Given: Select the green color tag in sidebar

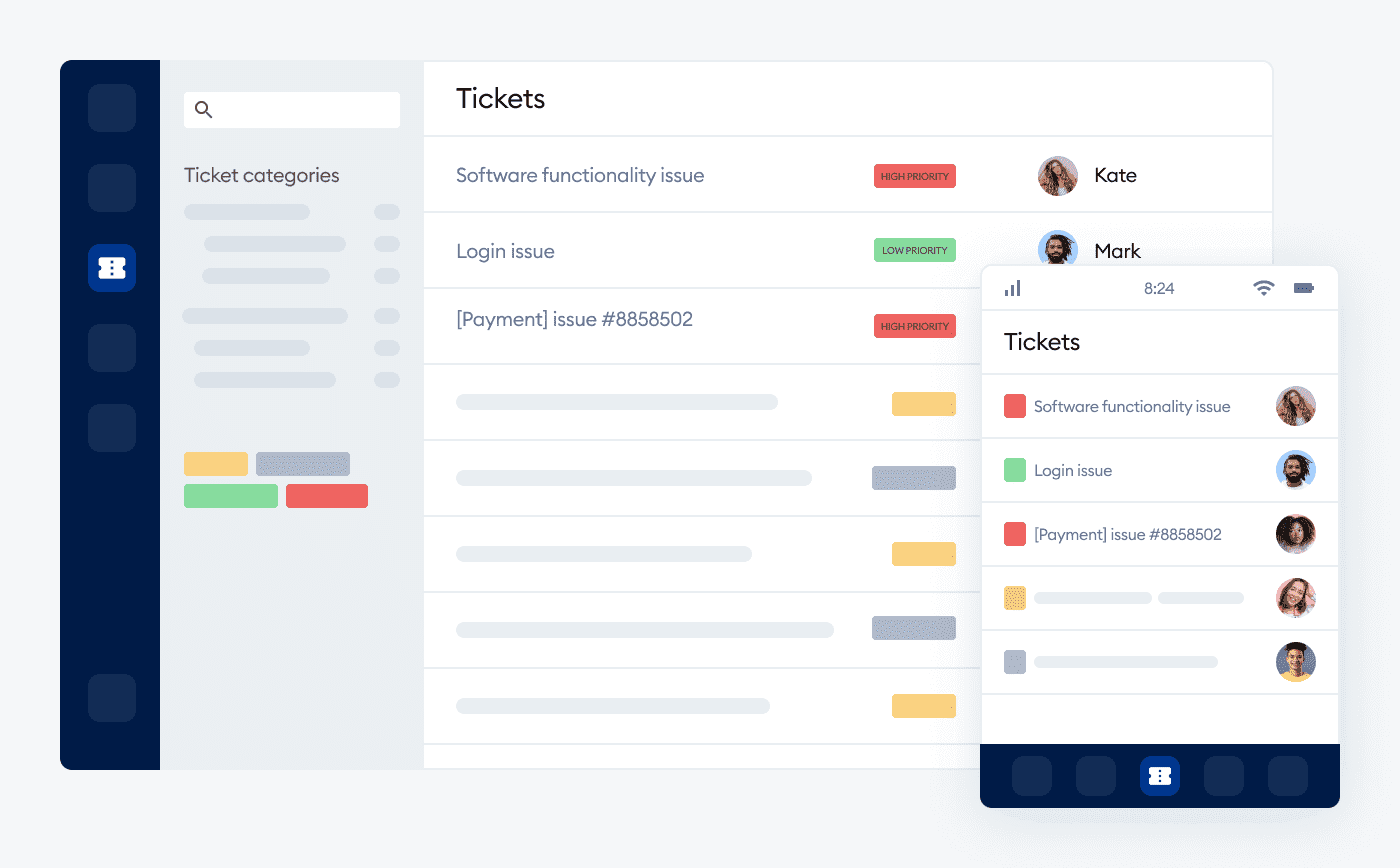Looking at the screenshot, I should [231, 496].
